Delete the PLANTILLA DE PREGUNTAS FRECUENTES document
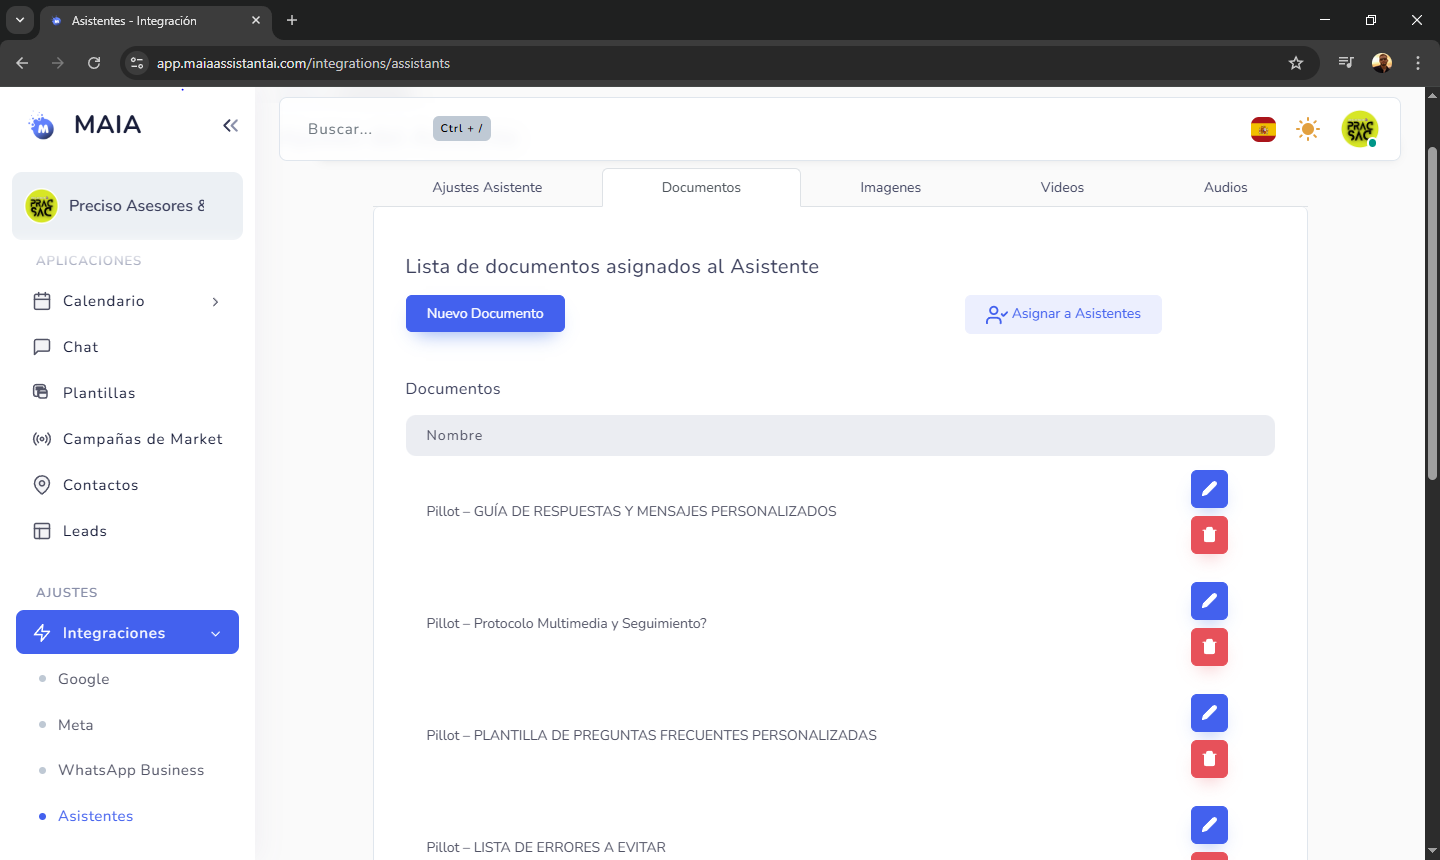 tap(1209, 759)
